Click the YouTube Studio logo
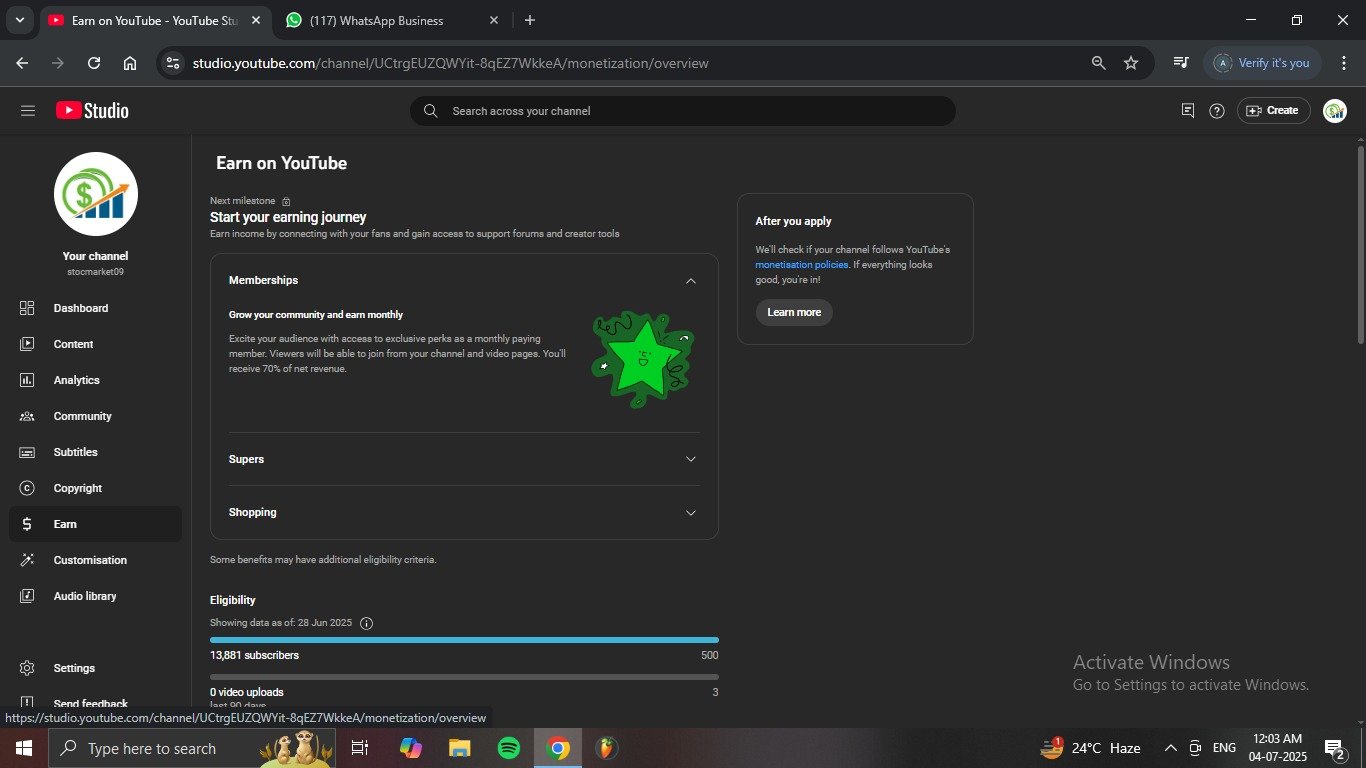This screenshot has height=768, width=1366. (92, 111)
